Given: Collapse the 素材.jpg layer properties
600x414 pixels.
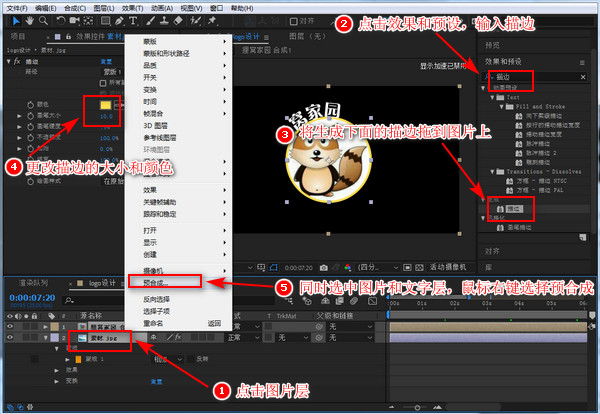Looking at the screenshot, I should [x=46, y=337].
